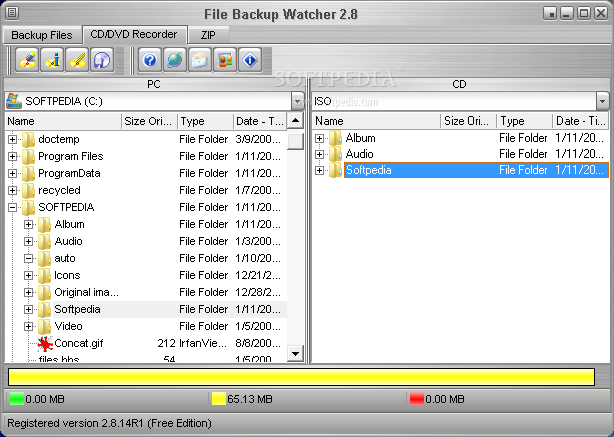
Task: Select the CD/DVD Recorder tab
Action: [134, 34]
